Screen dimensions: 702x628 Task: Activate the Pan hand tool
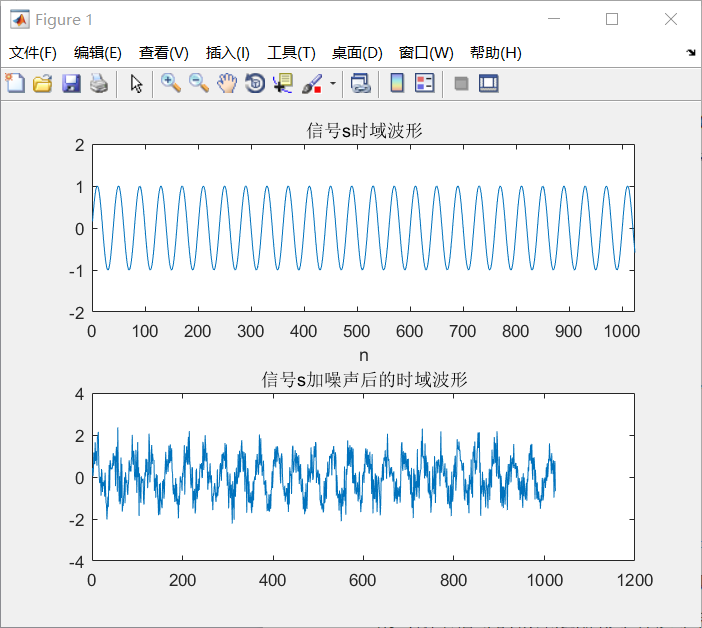click(227, 84)
